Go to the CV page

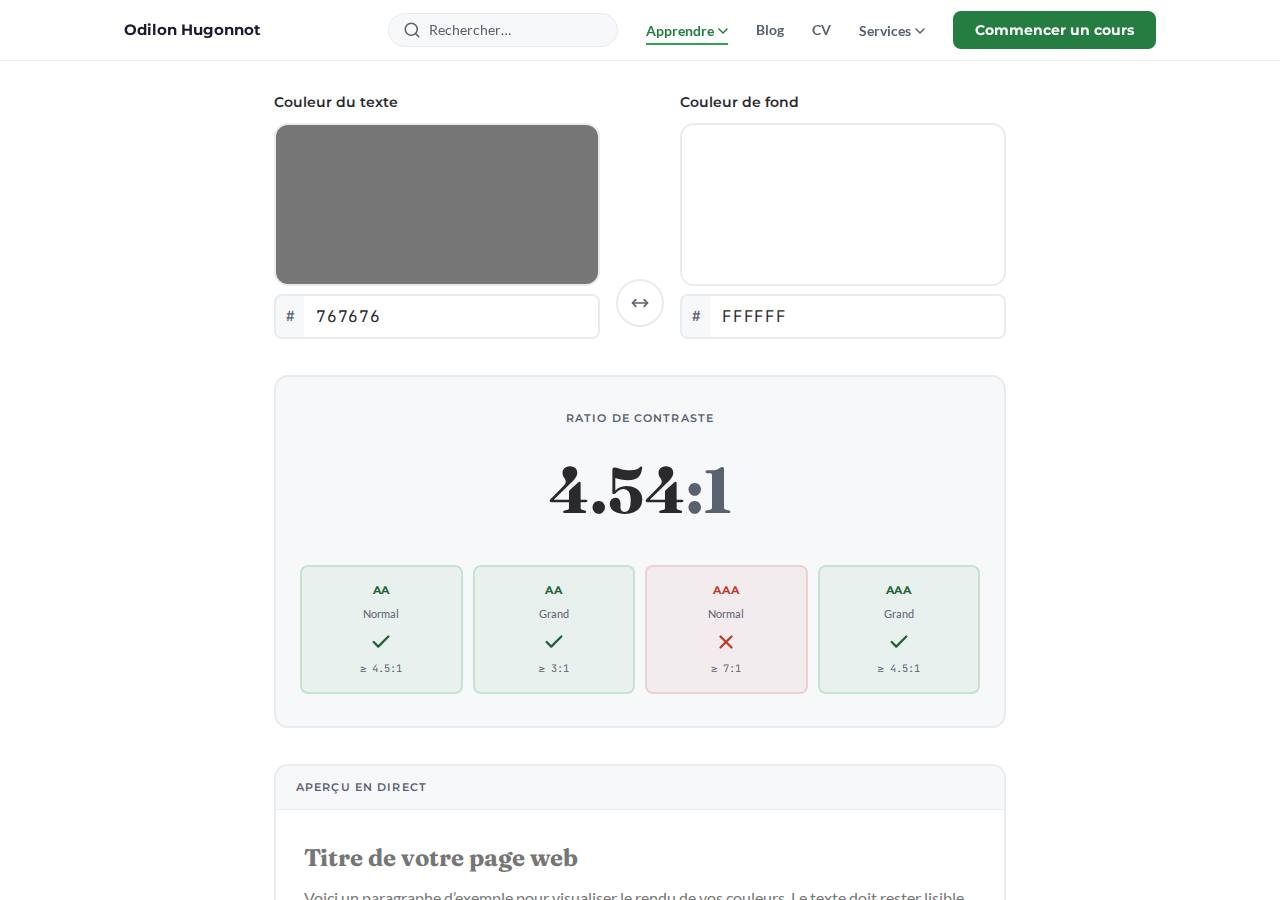coord(821,30)
